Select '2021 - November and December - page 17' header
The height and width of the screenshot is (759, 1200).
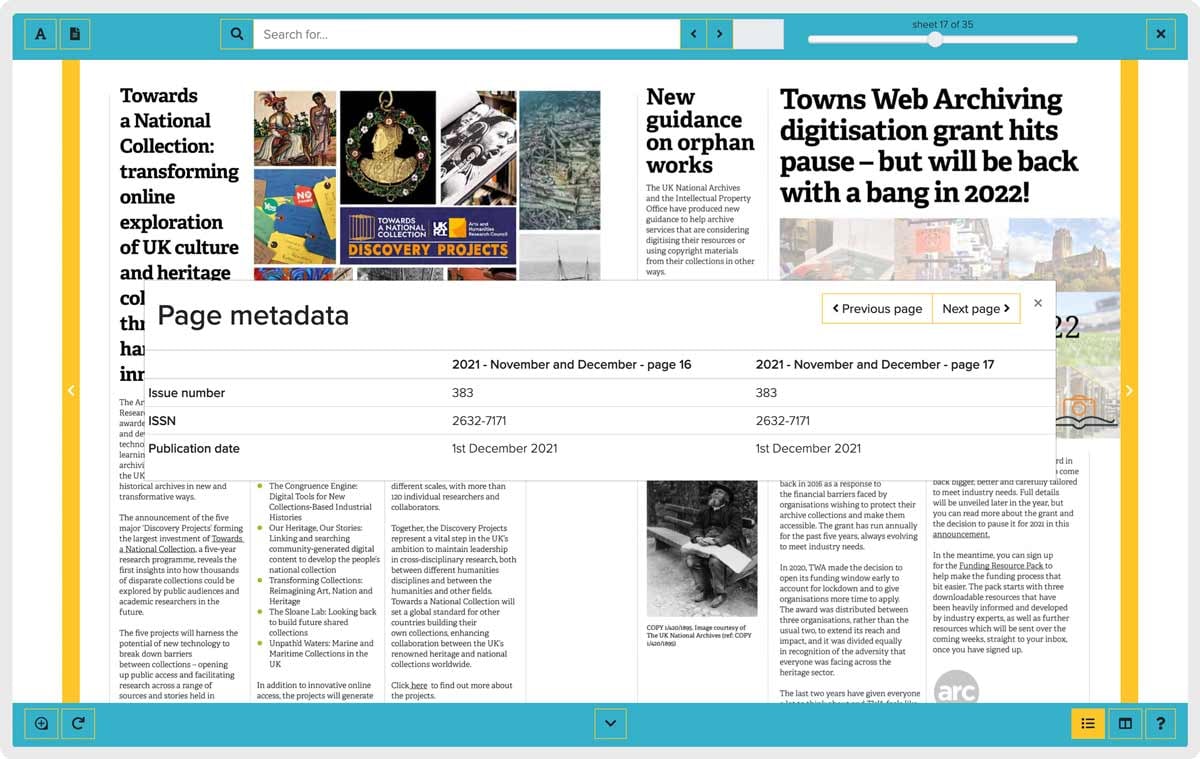pyautogui.click(x=875, y=364)
